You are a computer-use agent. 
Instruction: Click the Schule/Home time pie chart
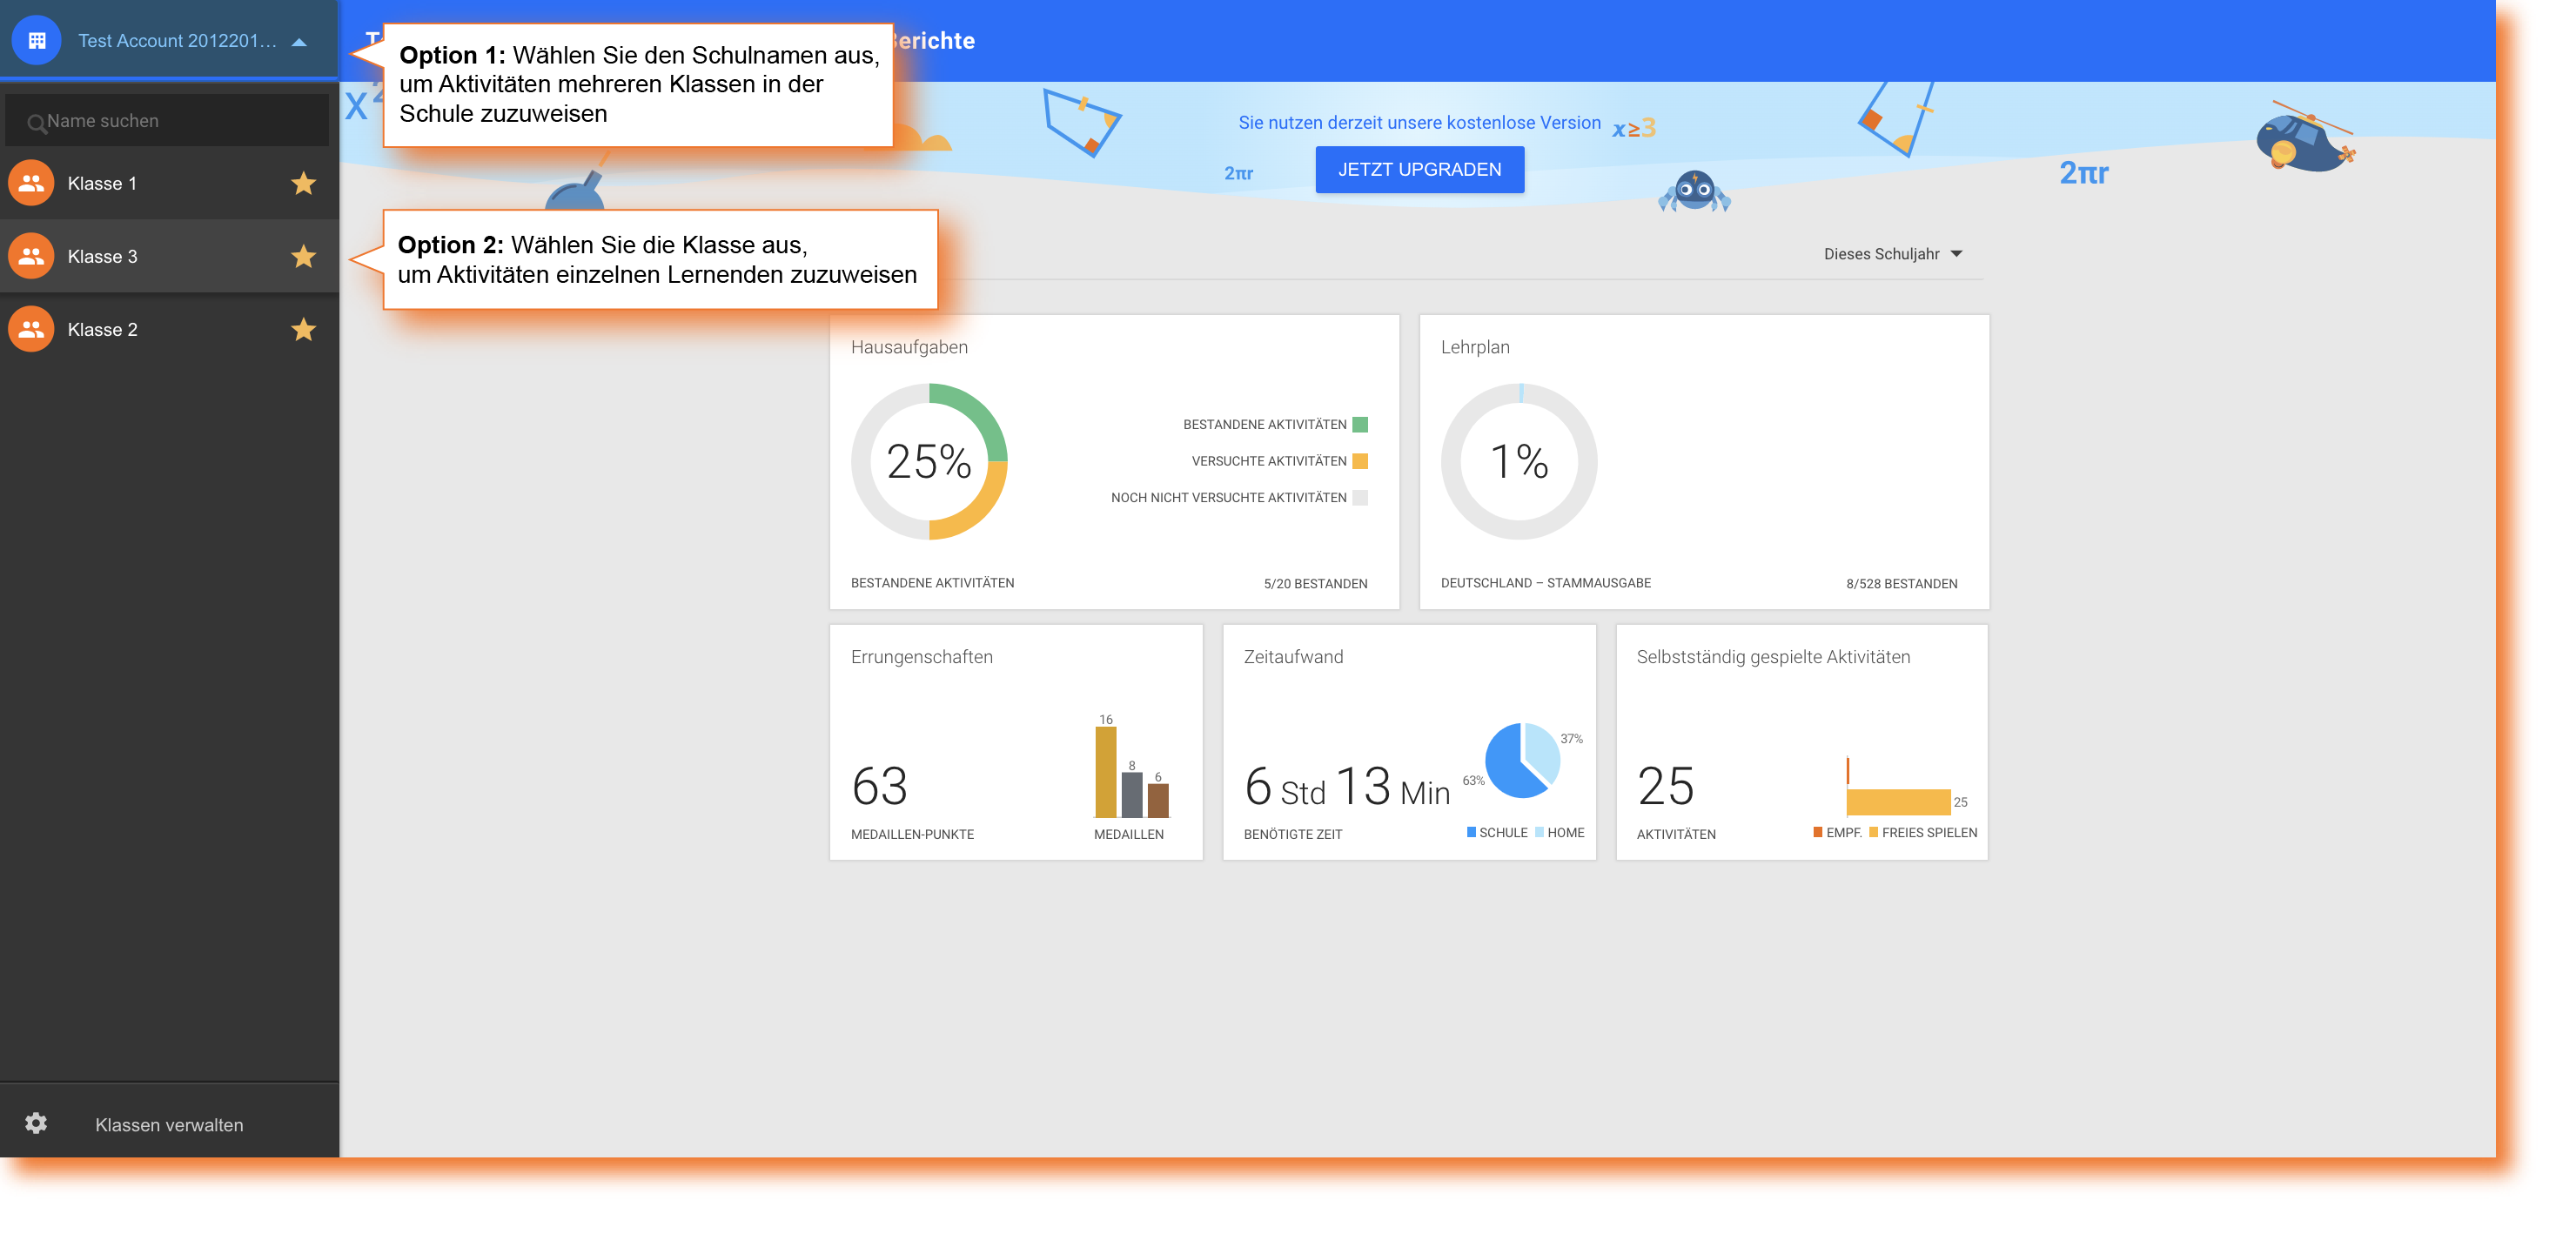[x=1521, y=760]
